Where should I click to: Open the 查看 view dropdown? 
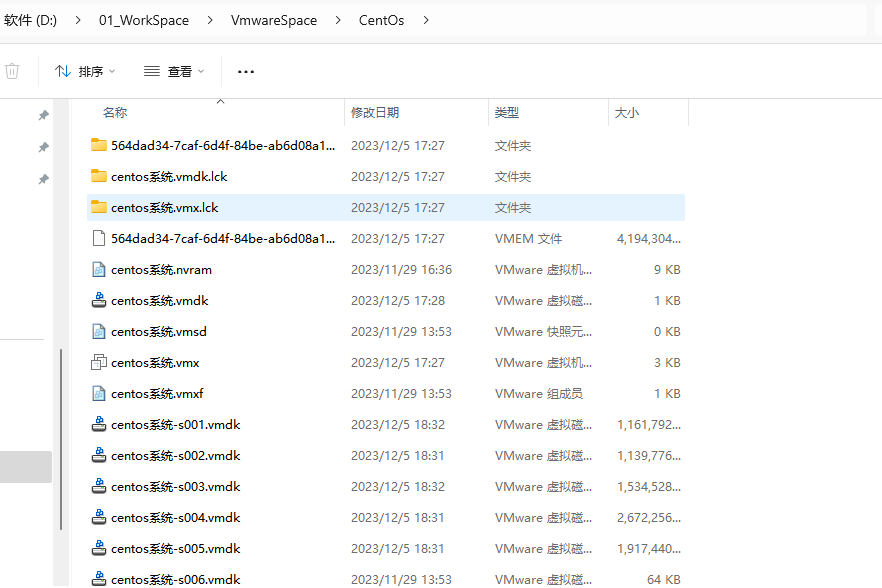[x=174, y=71]
